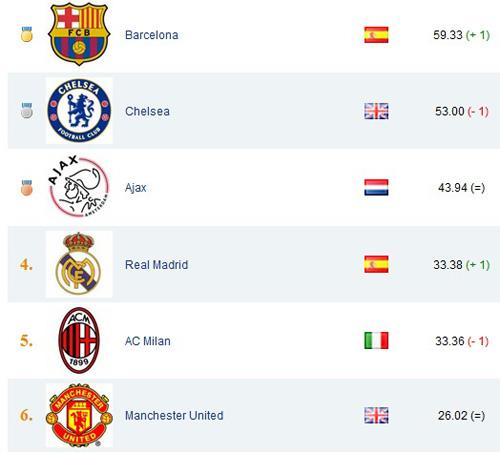
Task: Click the gold medal icon beside Barcelona
Action: [27, 34]
